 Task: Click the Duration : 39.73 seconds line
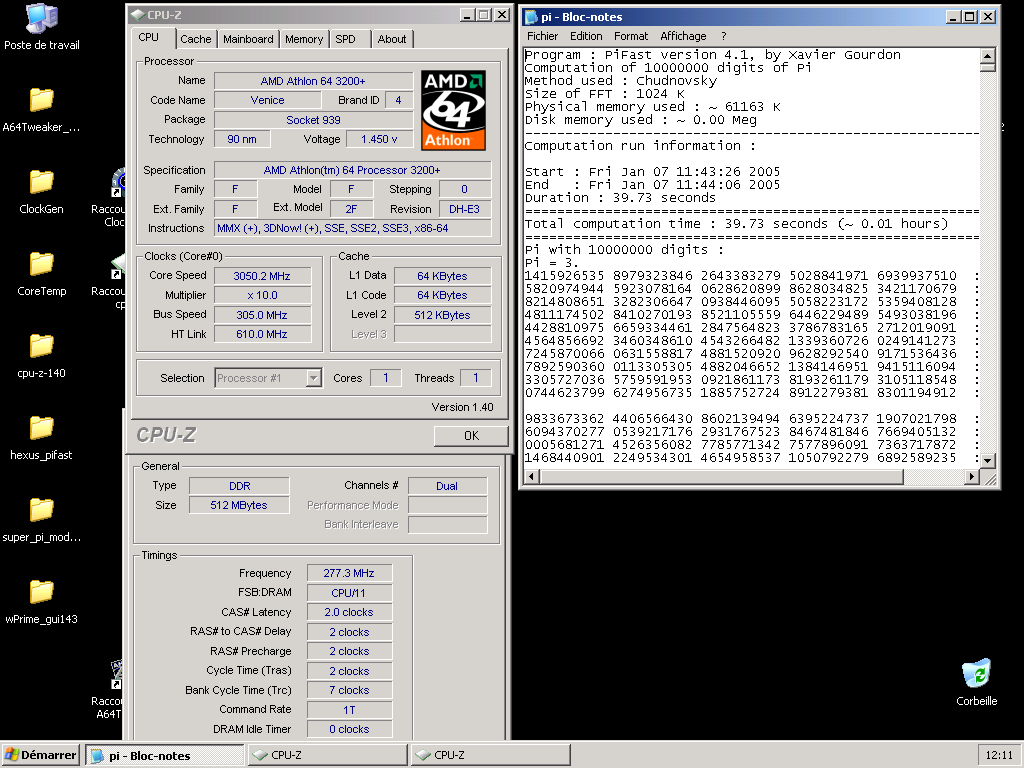pos(620,198)
